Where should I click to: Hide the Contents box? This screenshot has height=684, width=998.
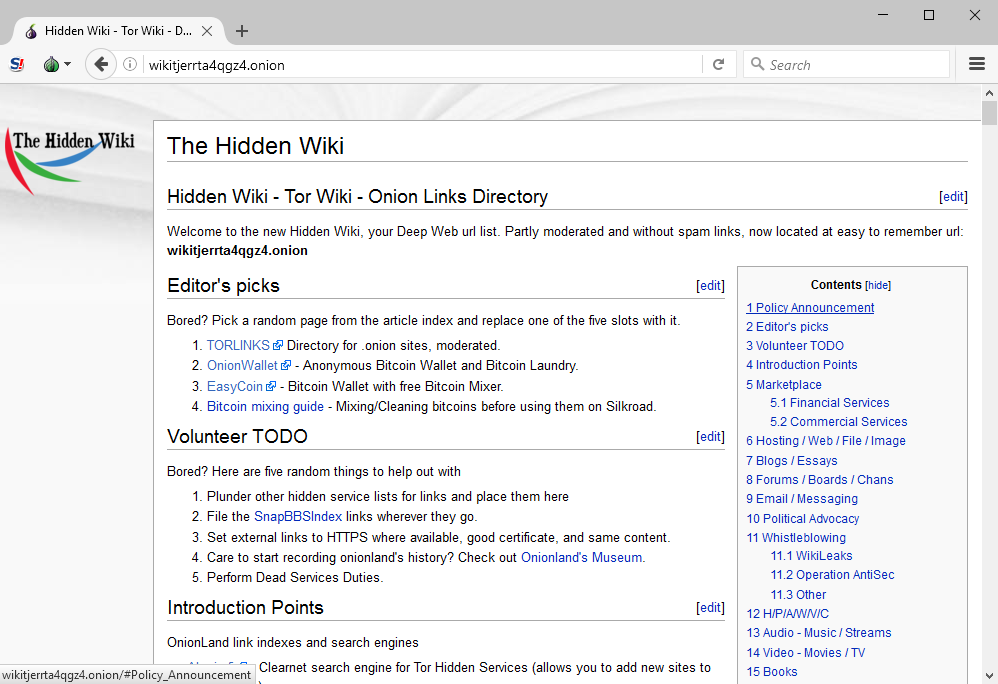[x=878, y=286]
